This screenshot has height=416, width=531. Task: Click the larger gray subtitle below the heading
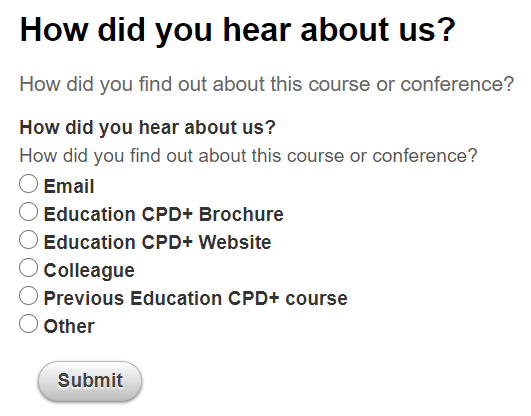(x=267, y=84)
